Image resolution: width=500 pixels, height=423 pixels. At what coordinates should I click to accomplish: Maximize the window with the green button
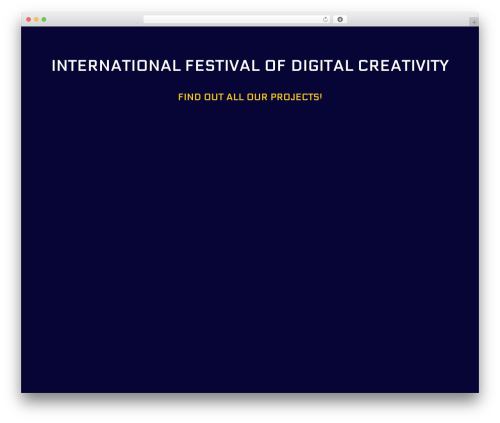pos(44,20)
